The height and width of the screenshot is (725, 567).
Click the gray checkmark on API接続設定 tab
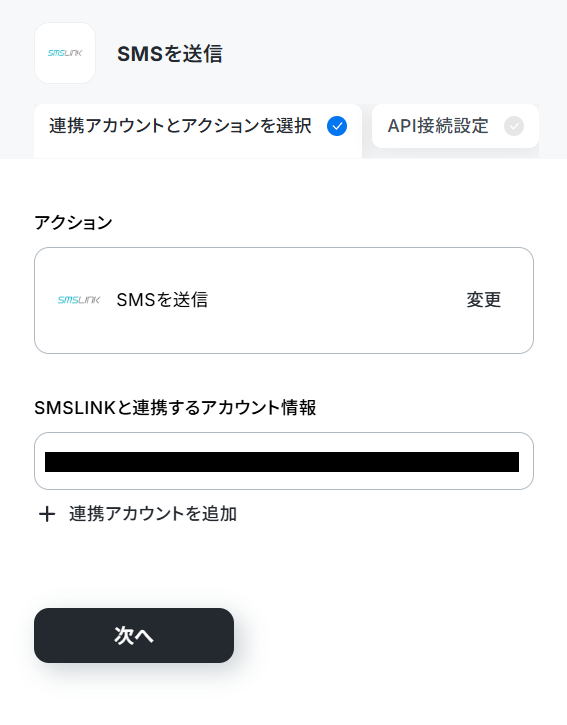point(514,126)
